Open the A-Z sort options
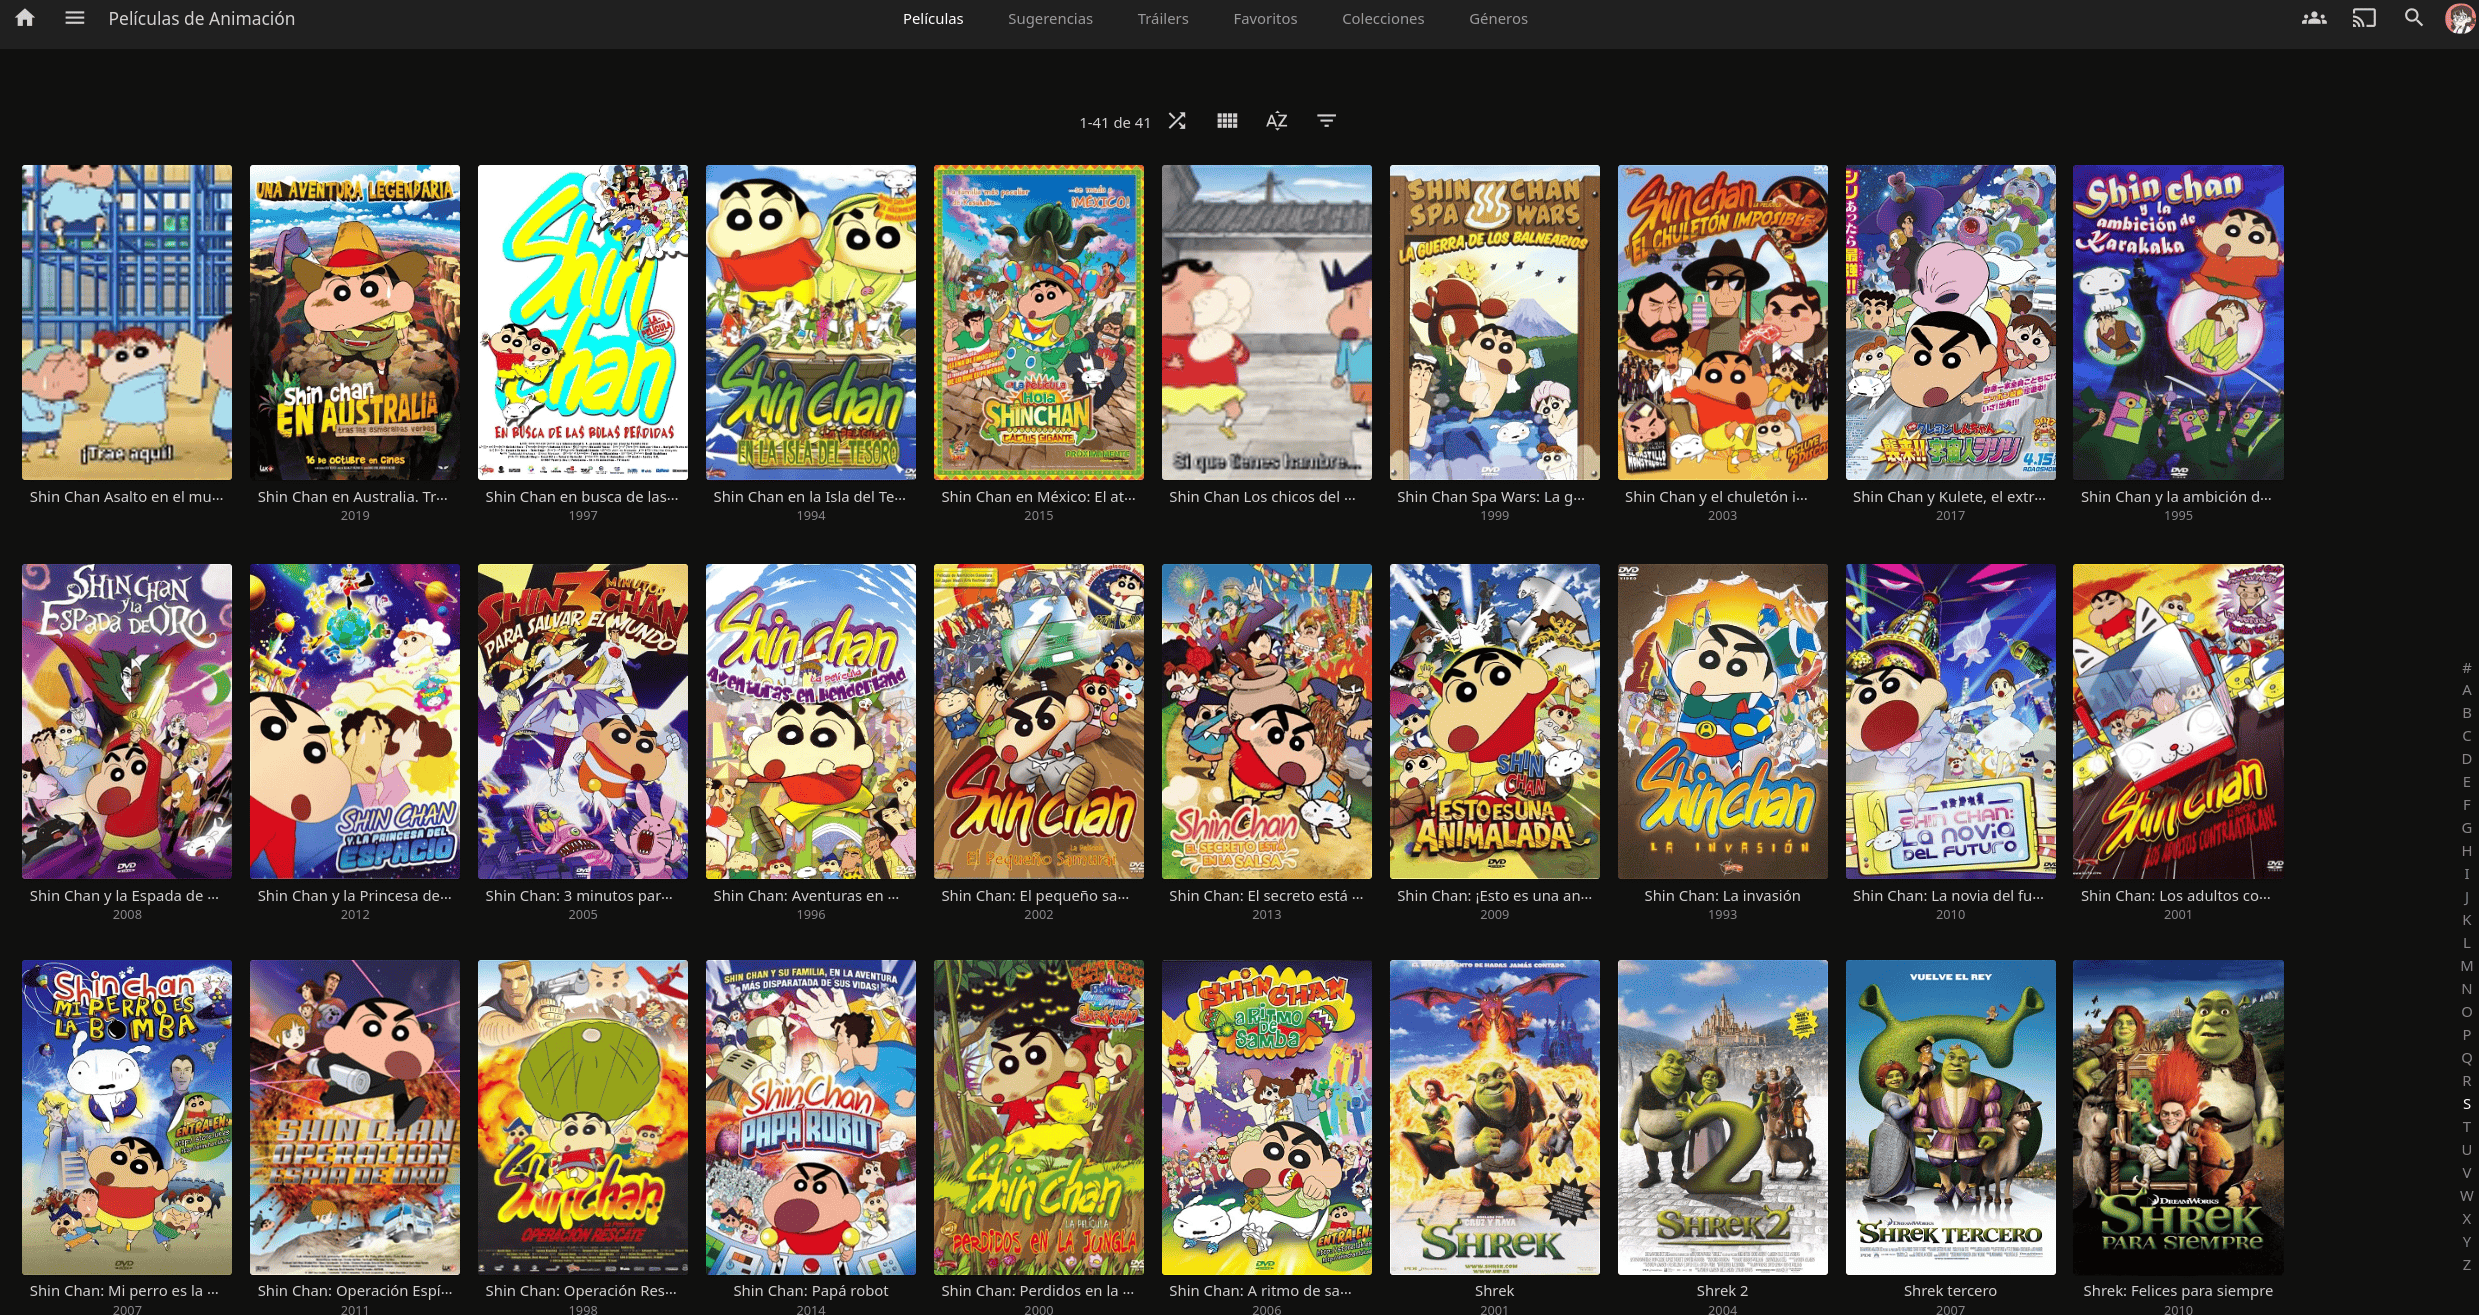The height and width of the screenshot is (1315, 2479). tap(1276, 121)
